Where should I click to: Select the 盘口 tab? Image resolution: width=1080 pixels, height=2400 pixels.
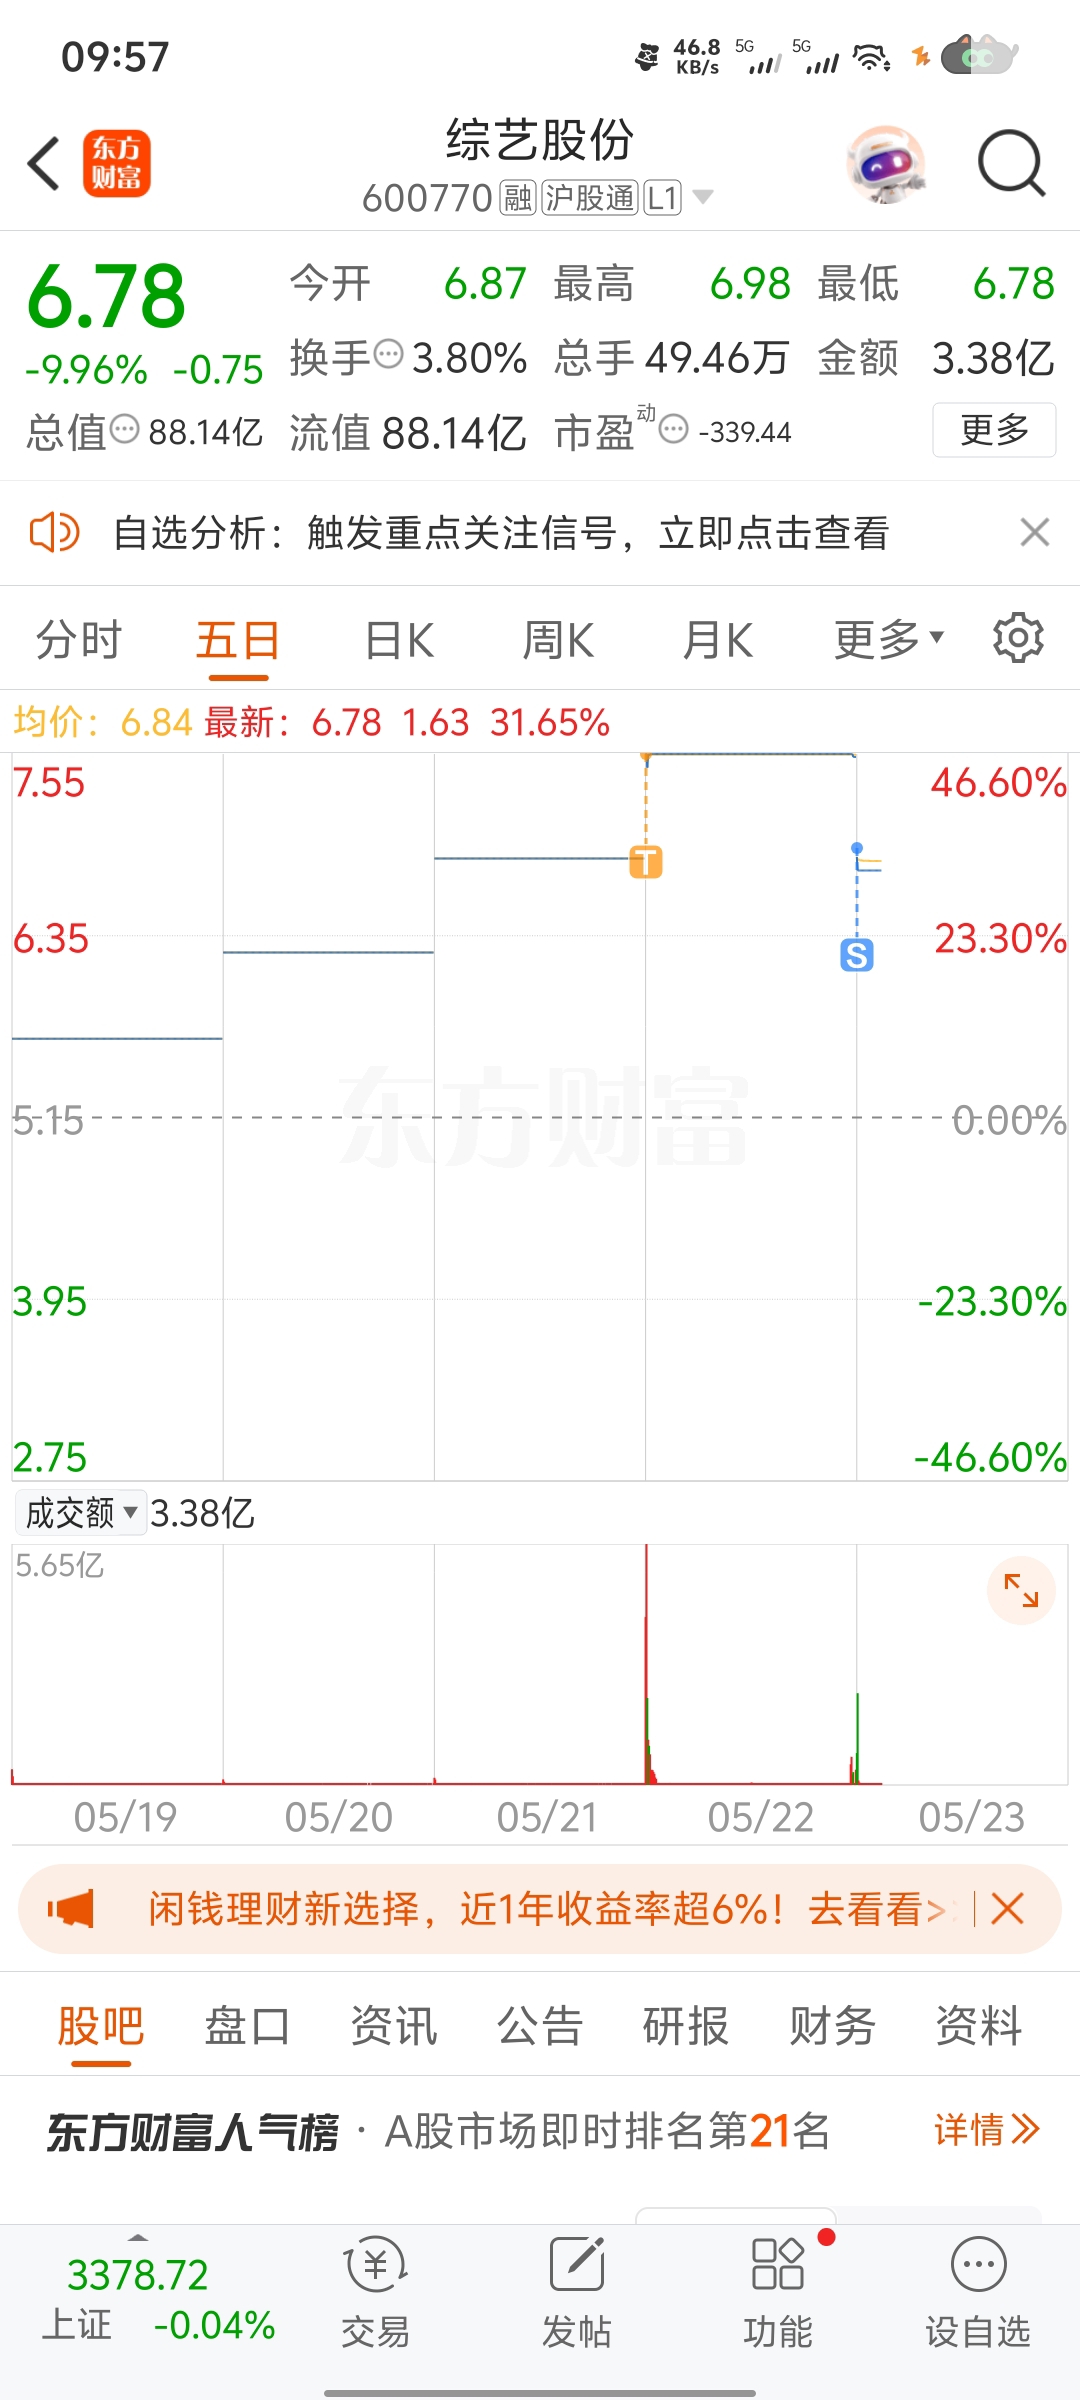[x=247, y=2027]
